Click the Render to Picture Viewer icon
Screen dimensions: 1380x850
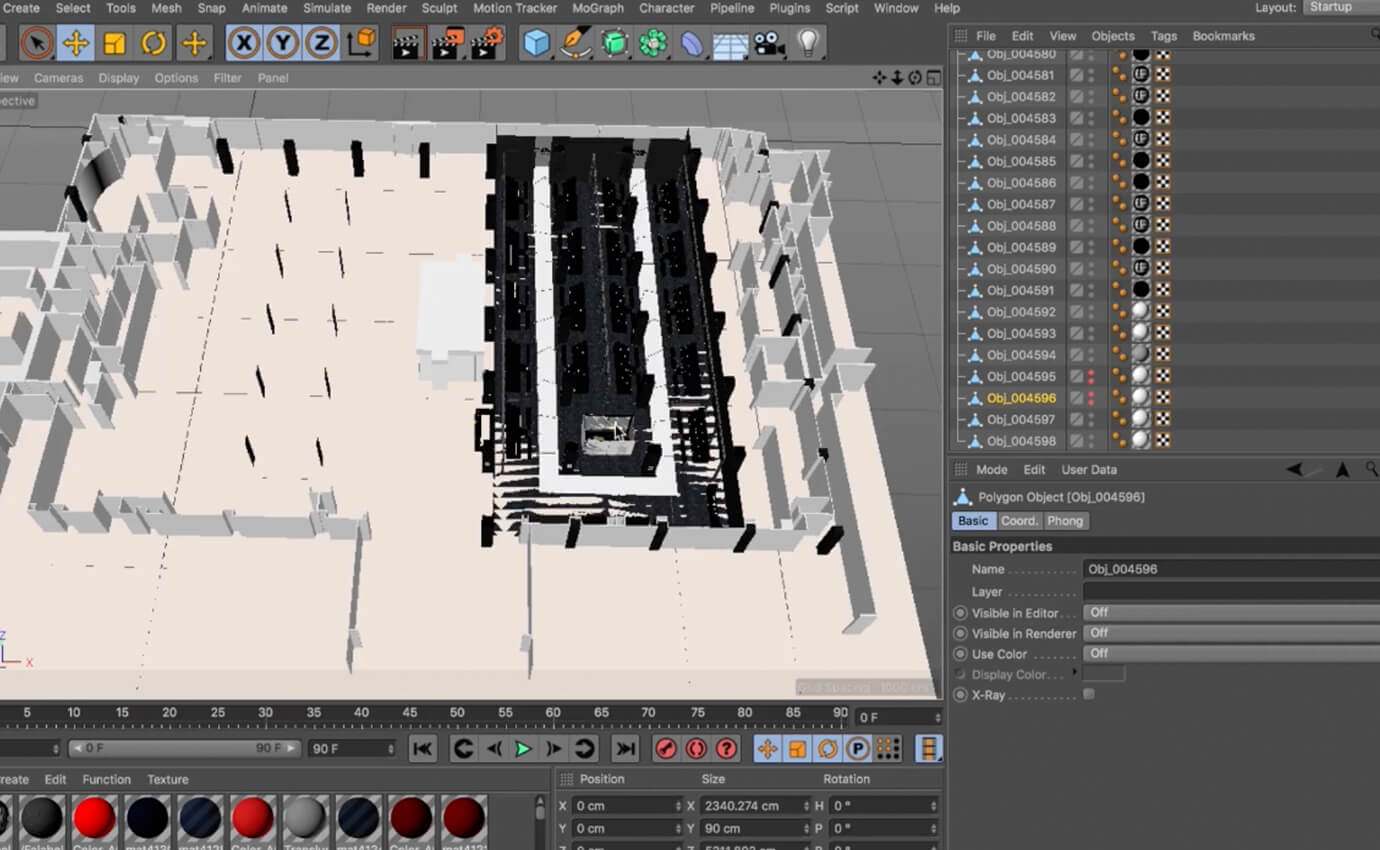coord(447,43)
